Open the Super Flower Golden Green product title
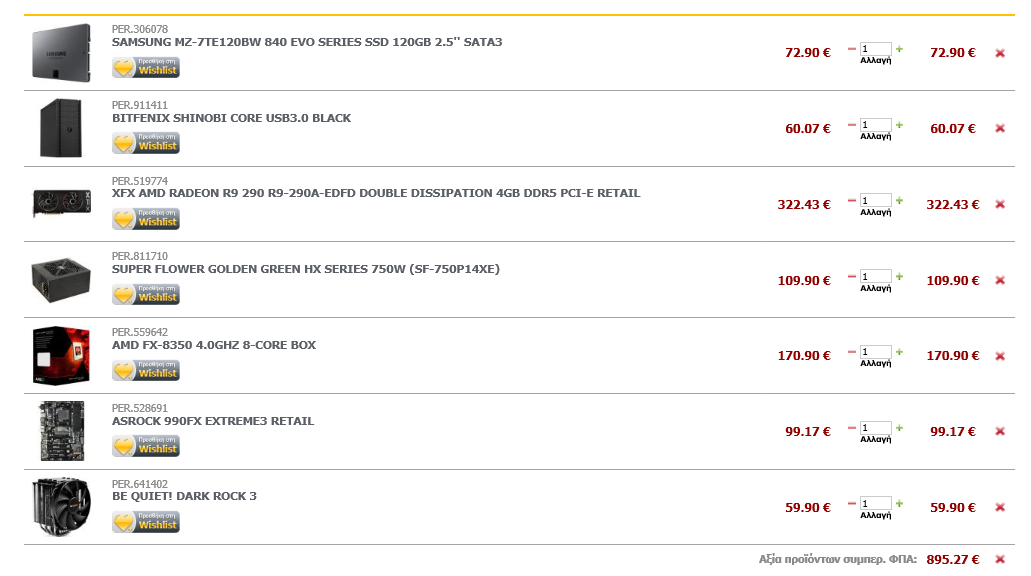Screen dimensions: 1031x576 click(306, 269)
